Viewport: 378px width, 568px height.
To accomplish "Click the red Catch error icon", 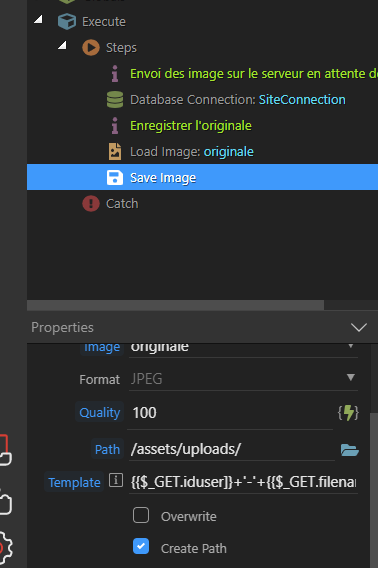I will click(x=91, y=204).
